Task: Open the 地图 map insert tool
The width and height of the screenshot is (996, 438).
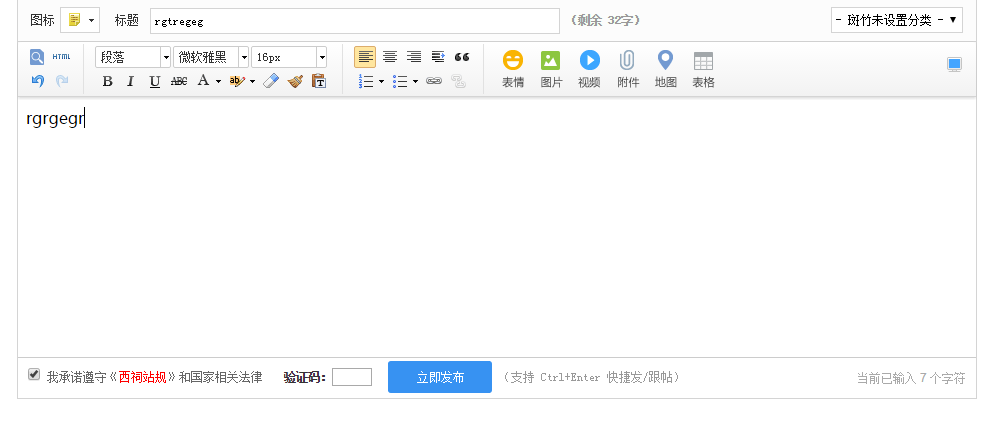Action: pos(665,69)
